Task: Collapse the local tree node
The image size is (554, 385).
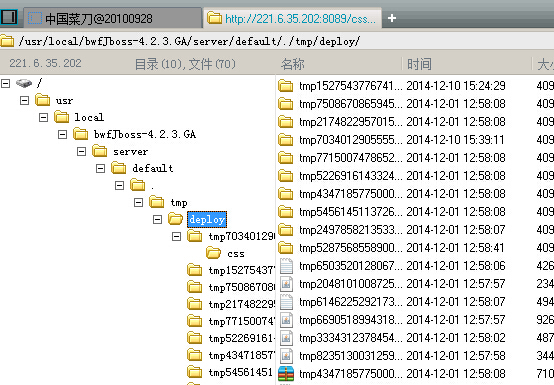Action: tap(43, 117)
